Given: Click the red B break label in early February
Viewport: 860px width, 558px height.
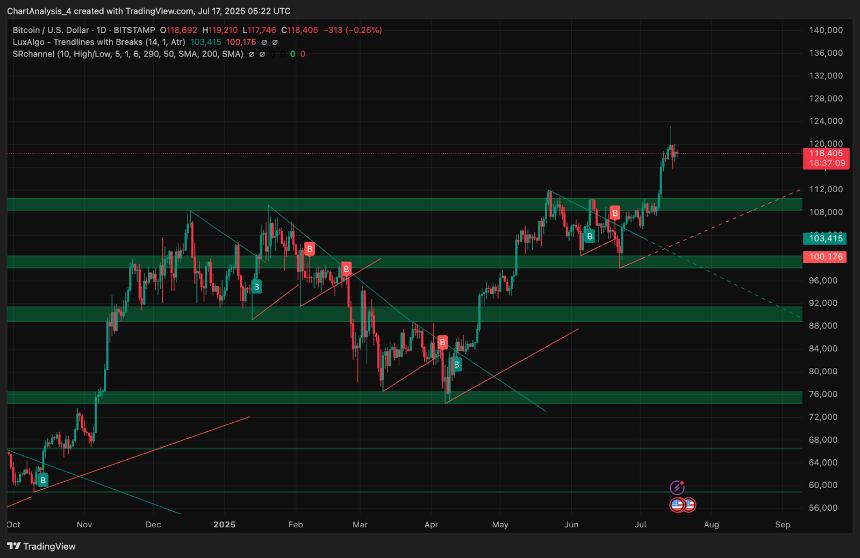Looking at the screenshot, I should tap(310, 248).
